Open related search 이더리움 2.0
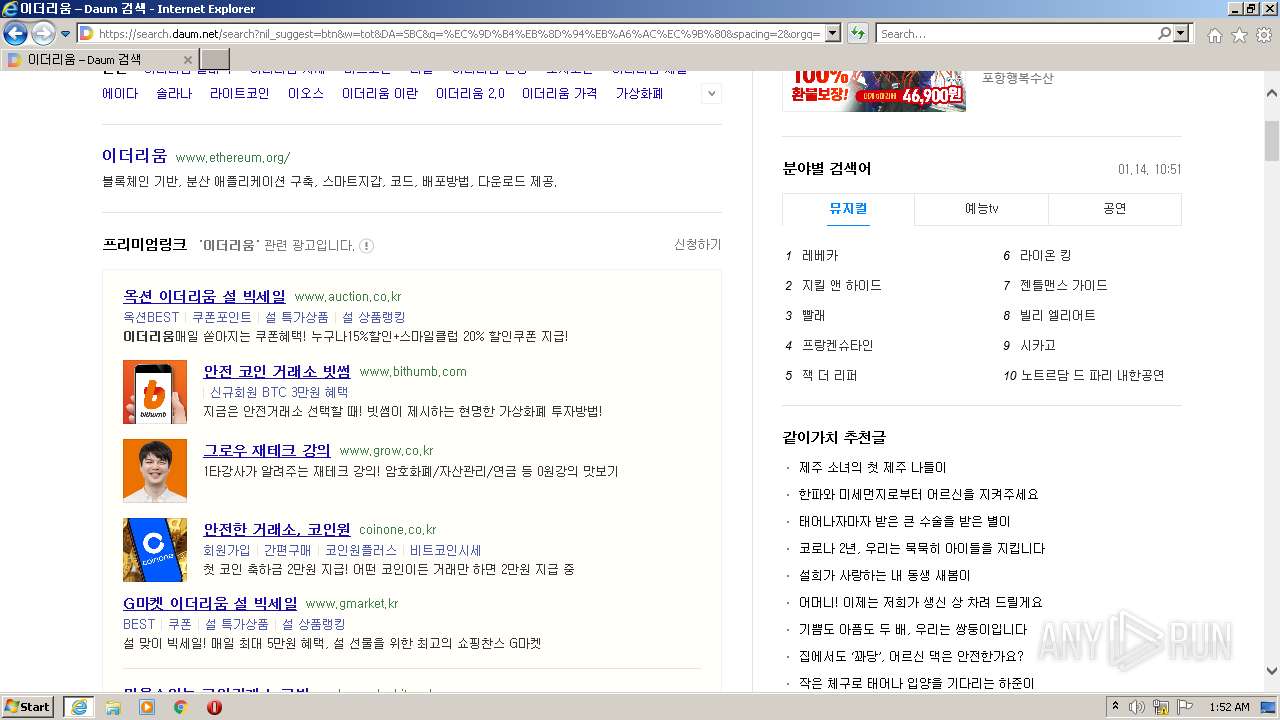1280x720 pixels. pyautogui.click(x=470, y=94)
